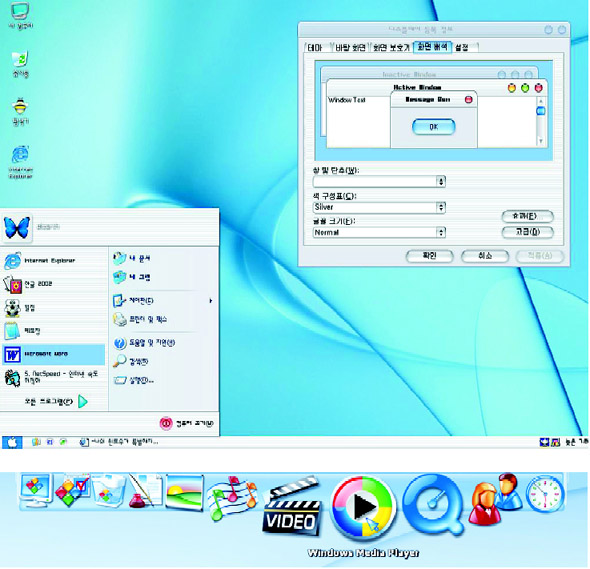590x569 pixels.
Task: Open My Pictures (내 그림) in Start menu
Action: 132,277
